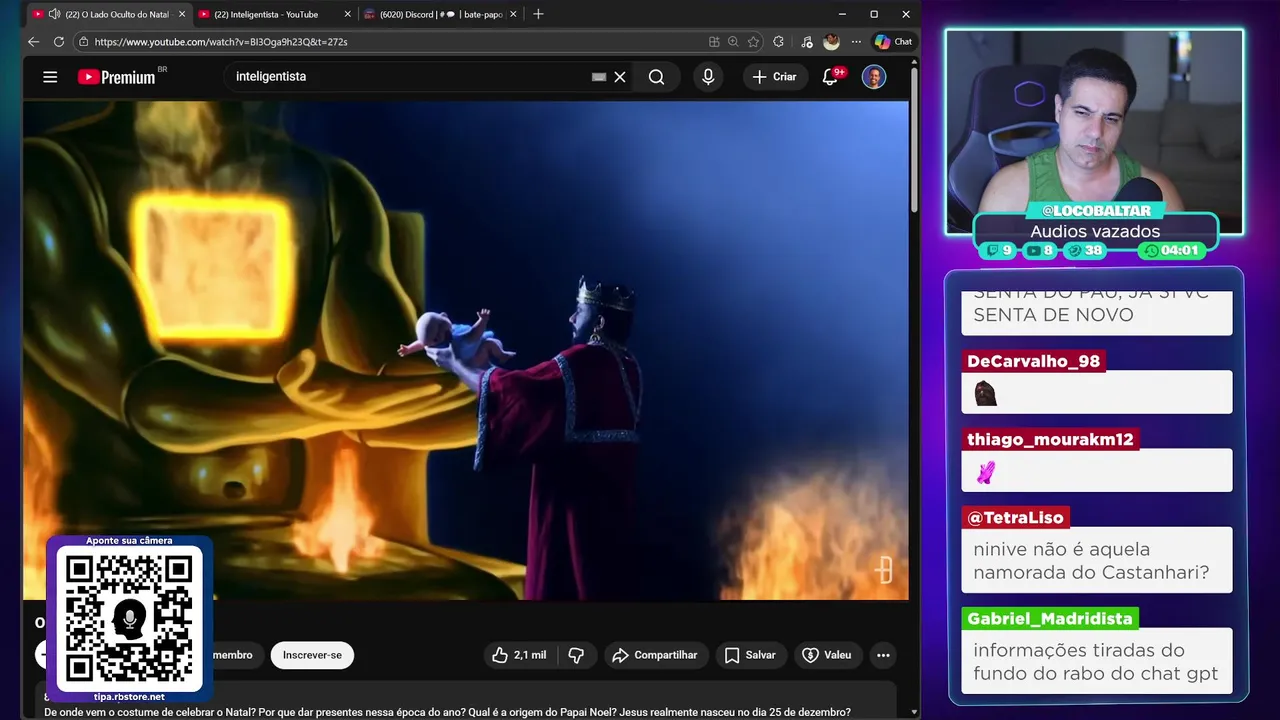This screenshot has width=1280, height=720.
Task: Open more actions ellipsis under video
Action: pyautogui.click(x=883, y=655)
